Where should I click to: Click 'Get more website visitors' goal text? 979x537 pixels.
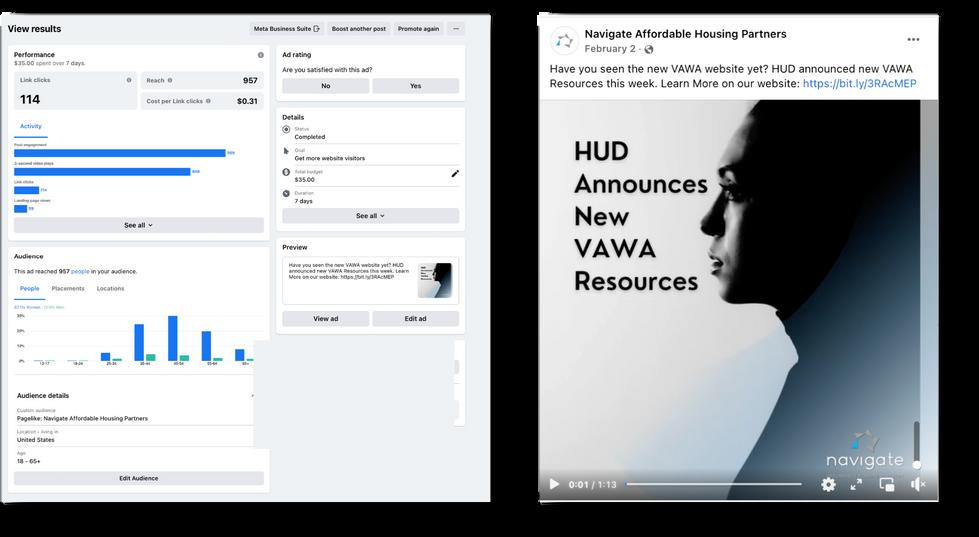coord(330,159)
